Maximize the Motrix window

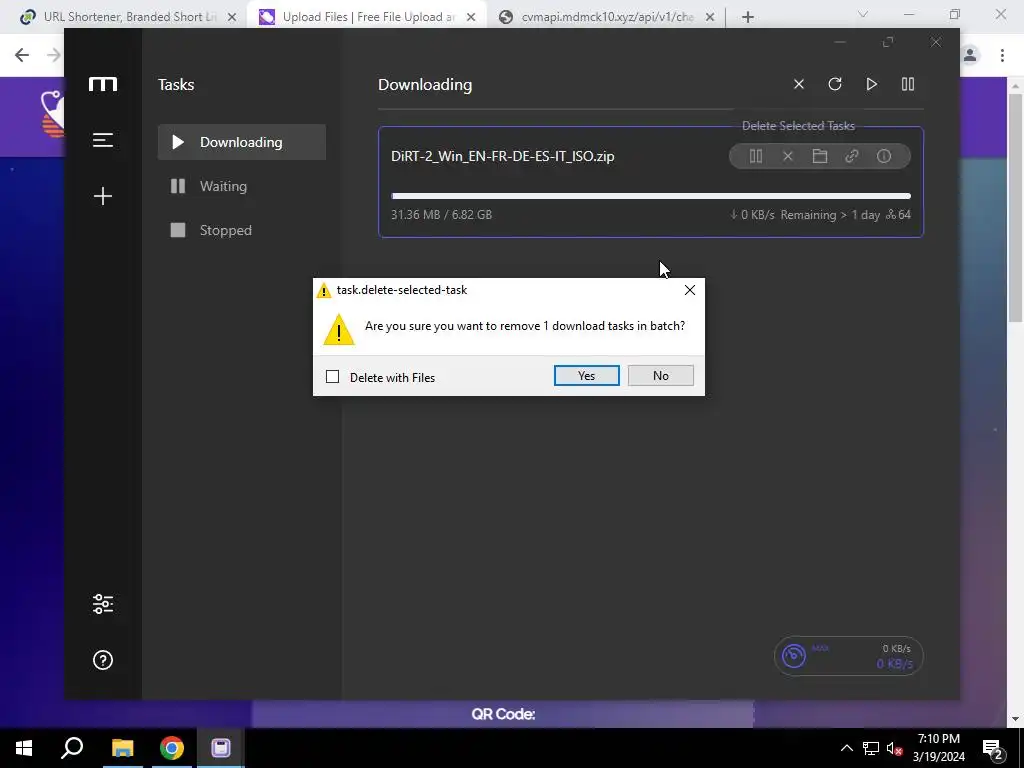888,42
